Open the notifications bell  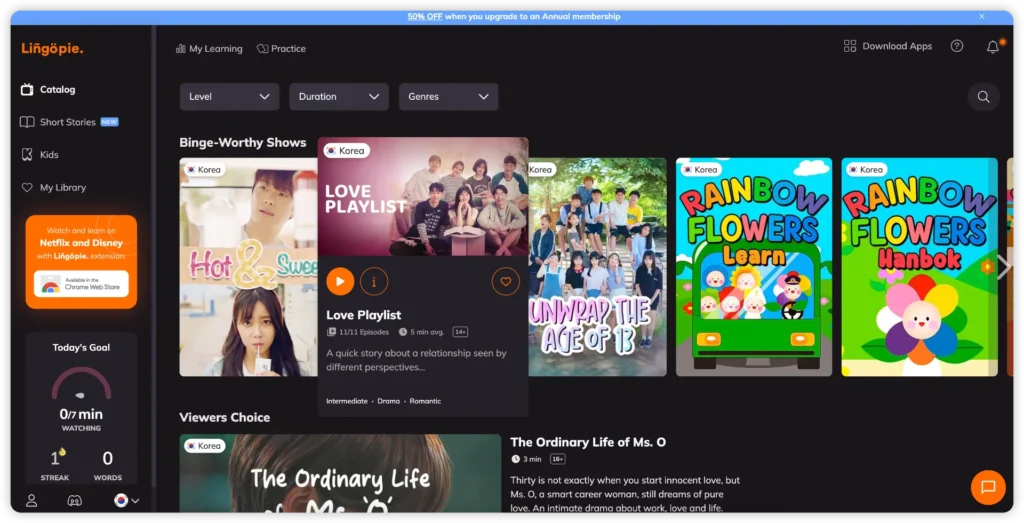(x=993, y=46)
